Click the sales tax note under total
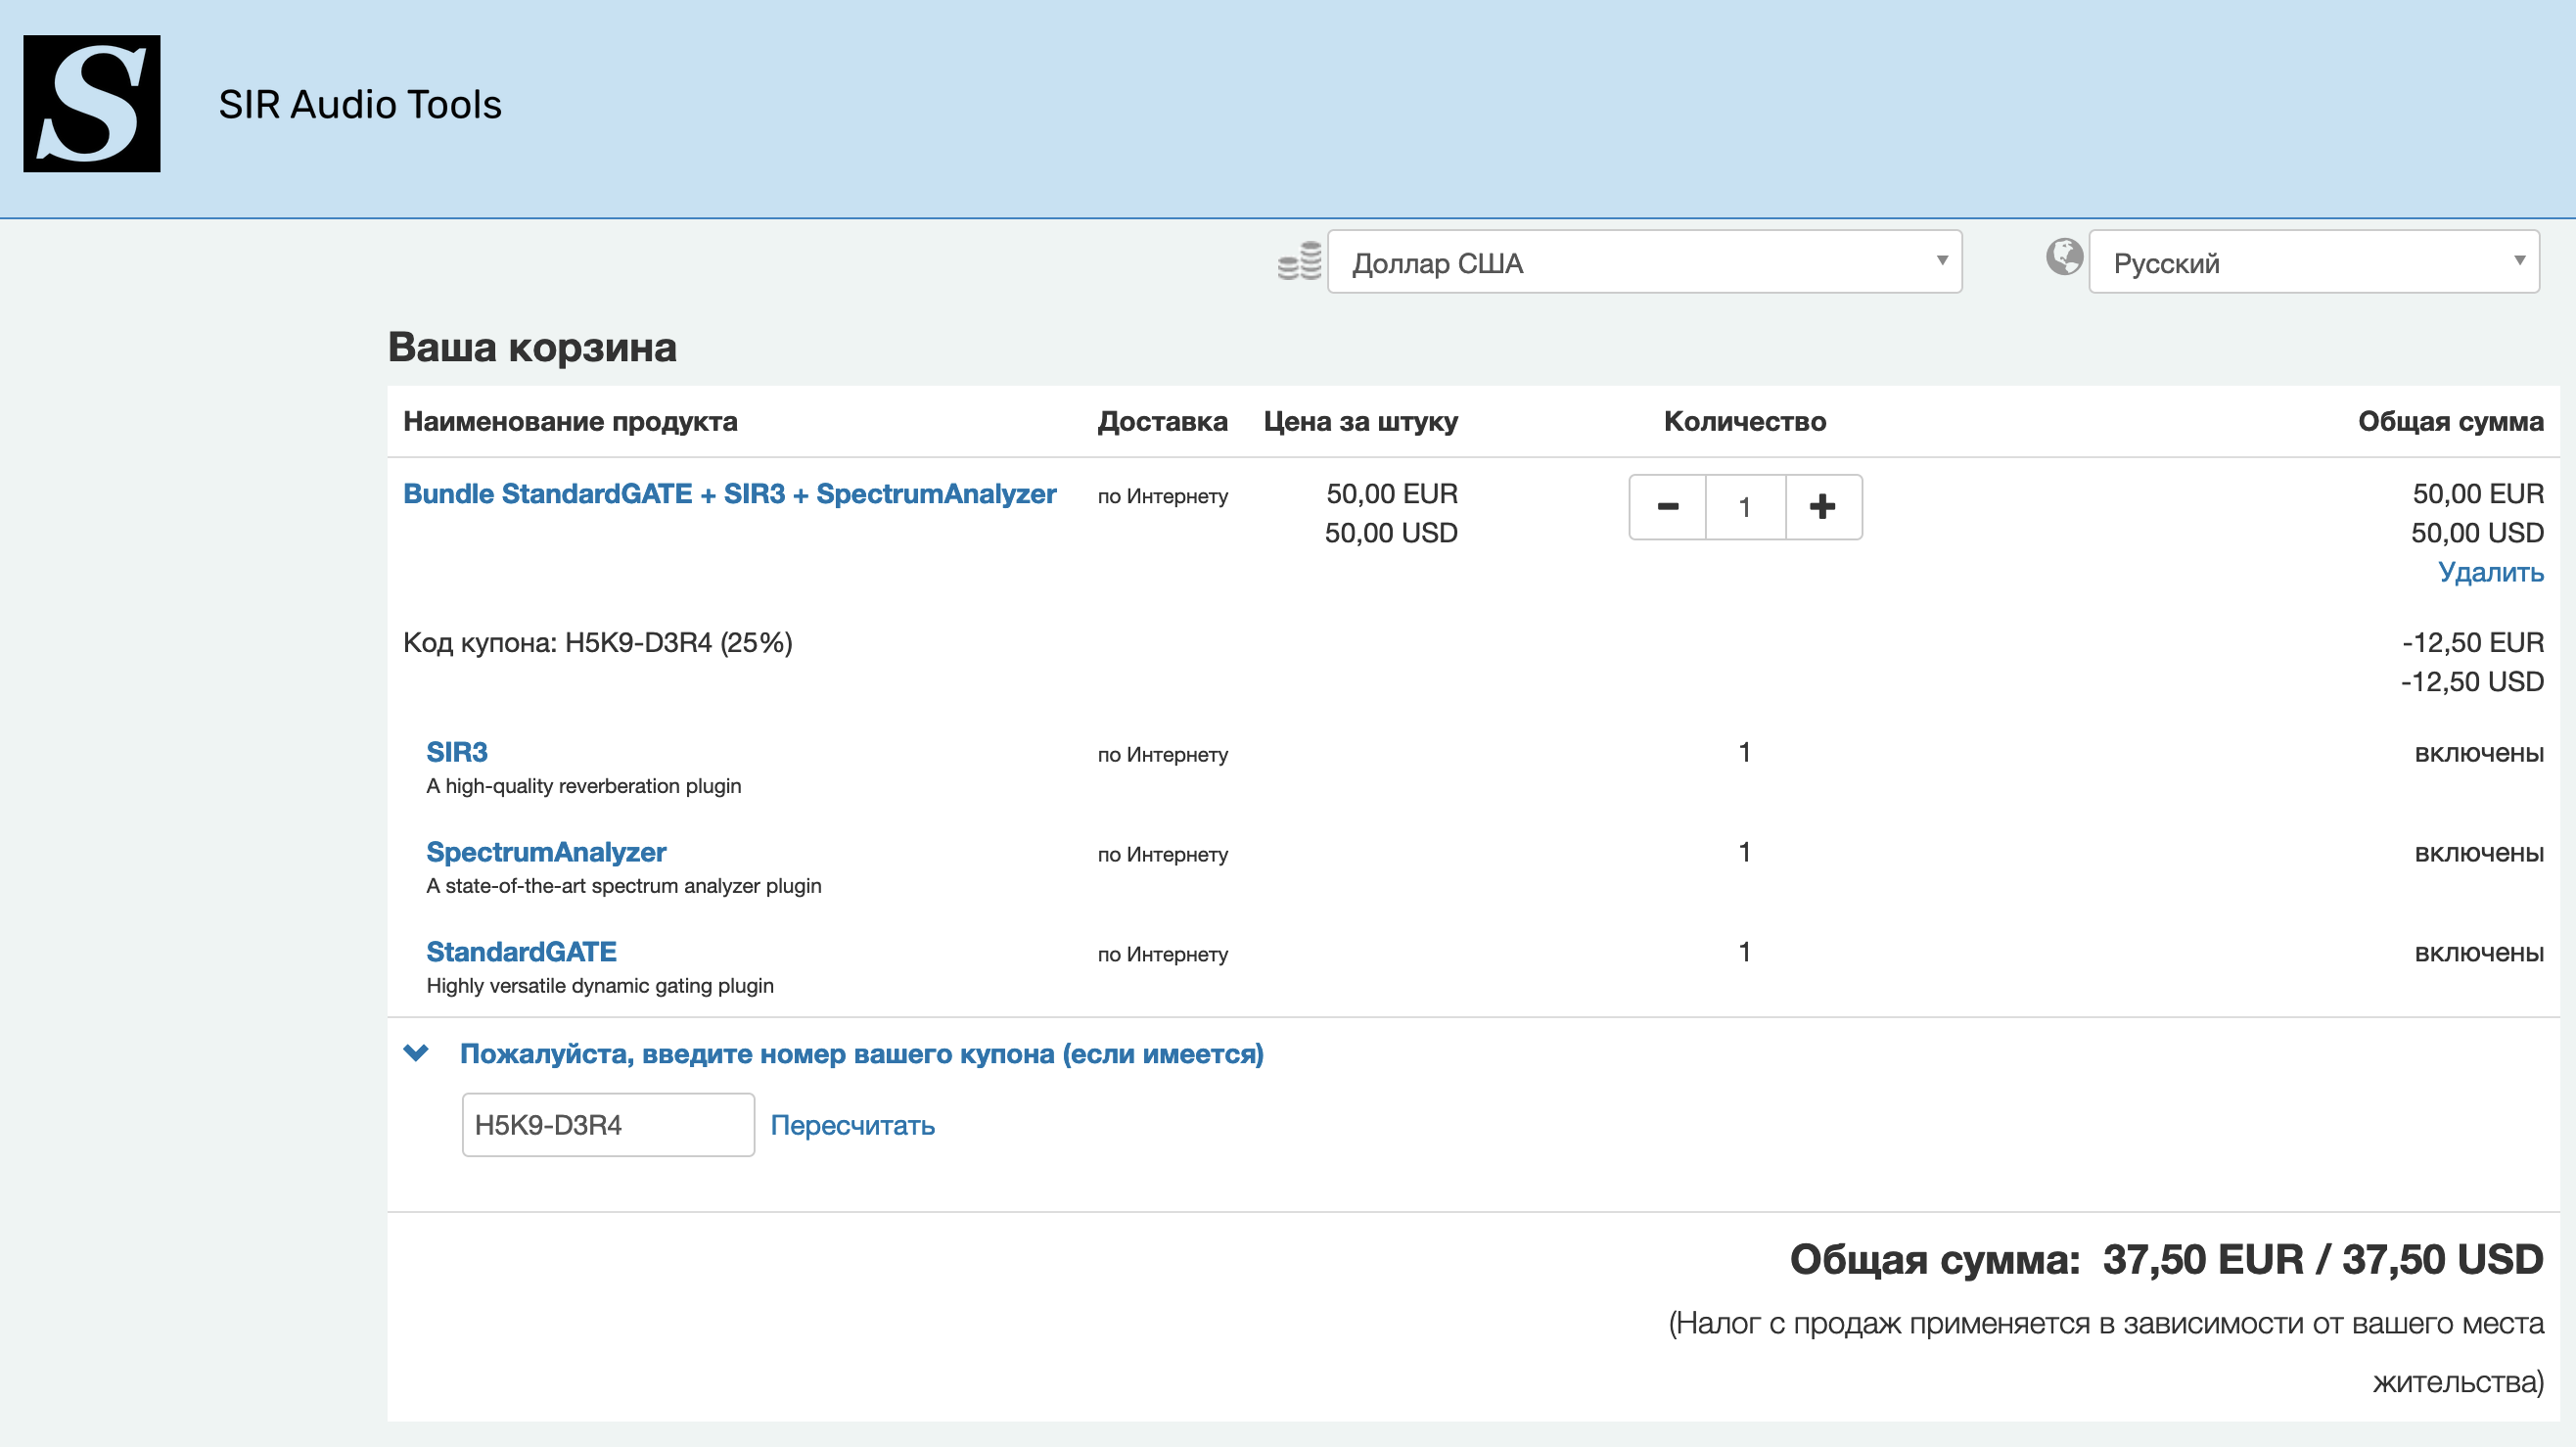The height and width of the screenshot is (1447, 2576). [x=2106, y=1352]
